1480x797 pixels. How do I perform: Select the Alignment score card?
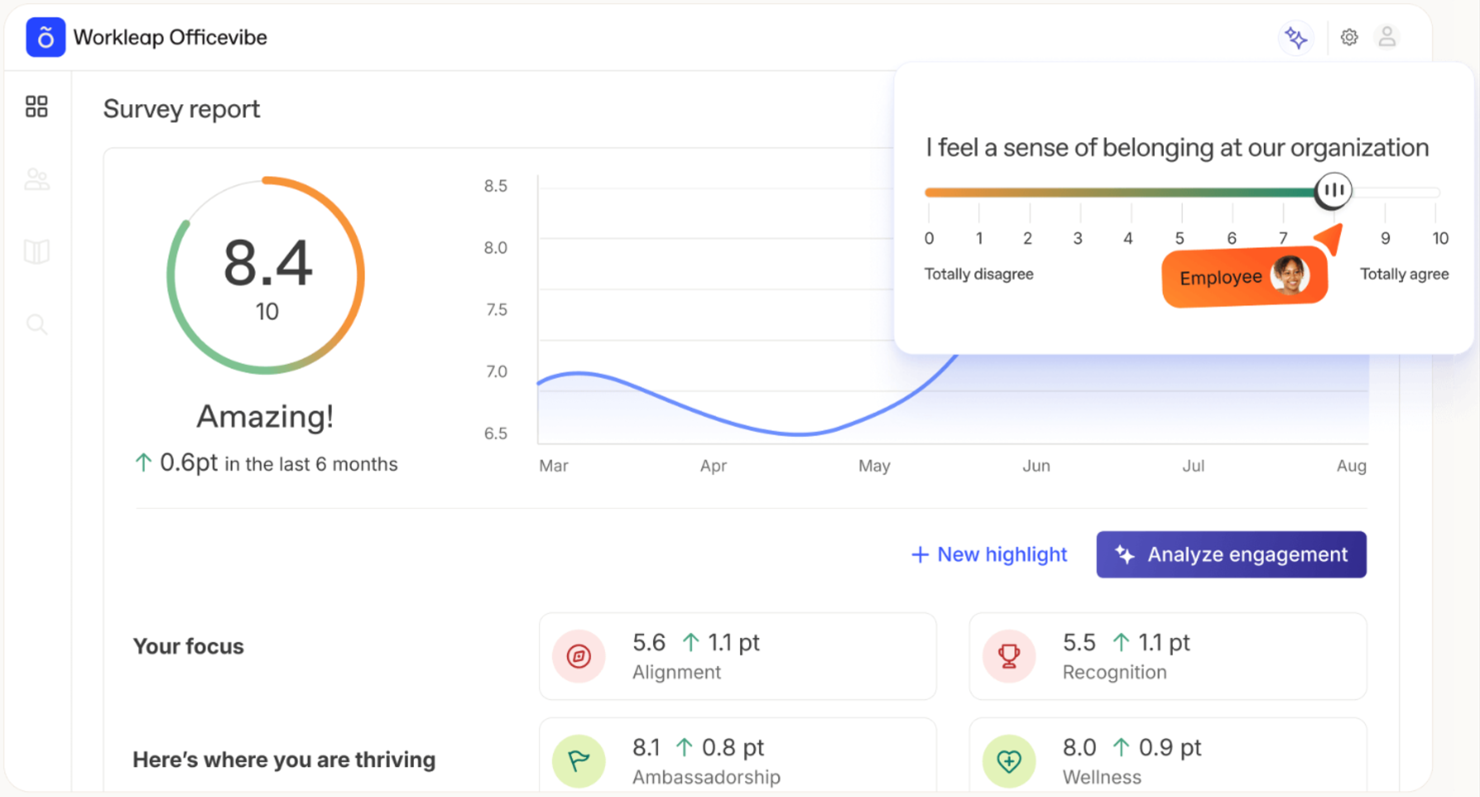[737, 656]
